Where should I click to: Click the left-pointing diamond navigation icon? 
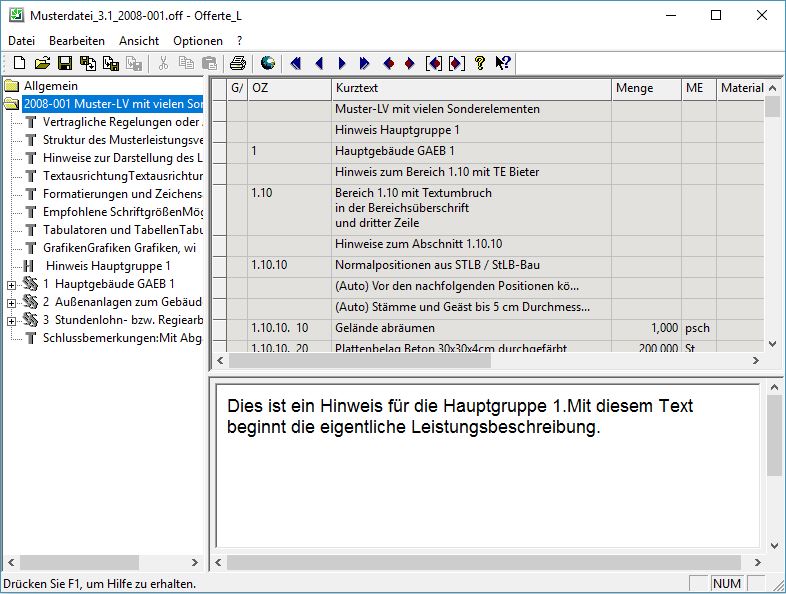388,63
